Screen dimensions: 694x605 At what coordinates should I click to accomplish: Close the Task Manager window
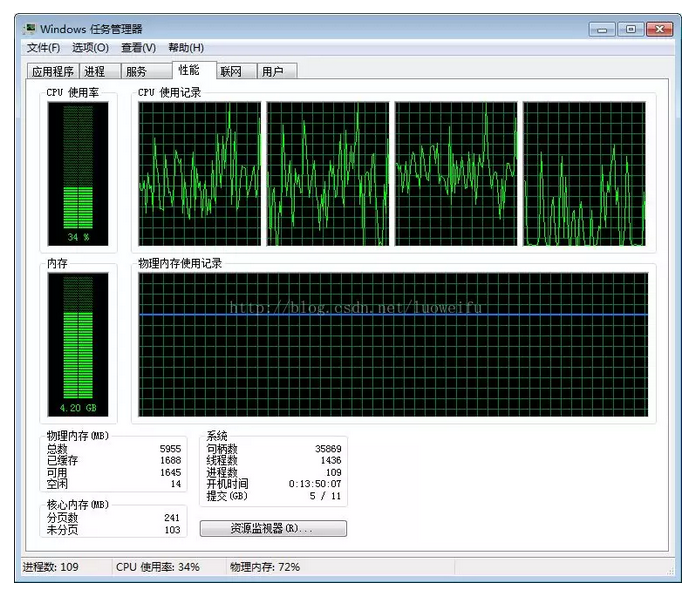(659, 30)
